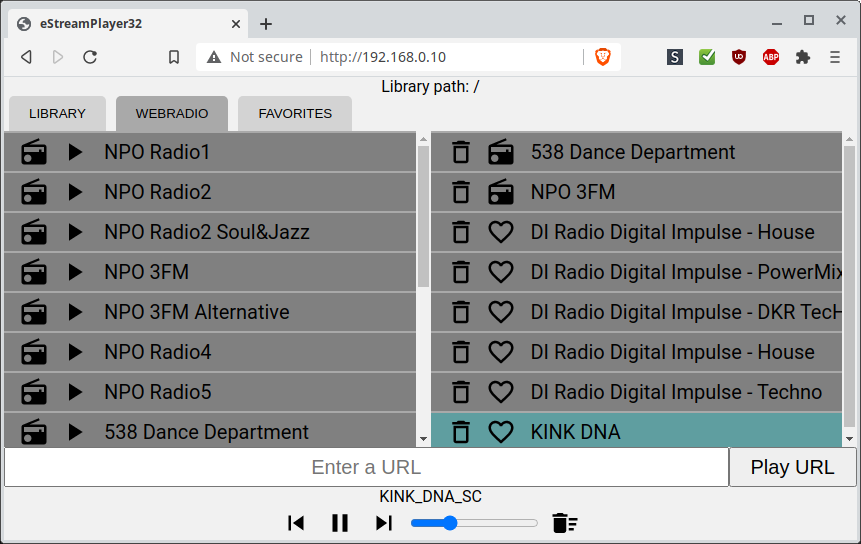The width and height of the screenshot is (861, 544).
Task: Click the Not secure warning indicator
Action: (x=255, y=57)
